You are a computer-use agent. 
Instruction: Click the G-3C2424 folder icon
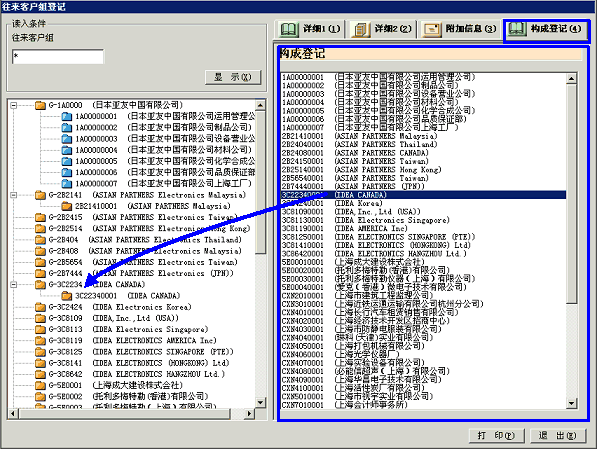40,307
